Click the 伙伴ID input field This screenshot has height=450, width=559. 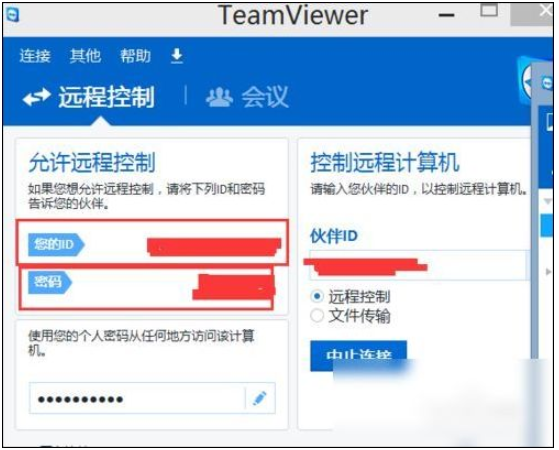pyautogui.click(x=418, y=265)
